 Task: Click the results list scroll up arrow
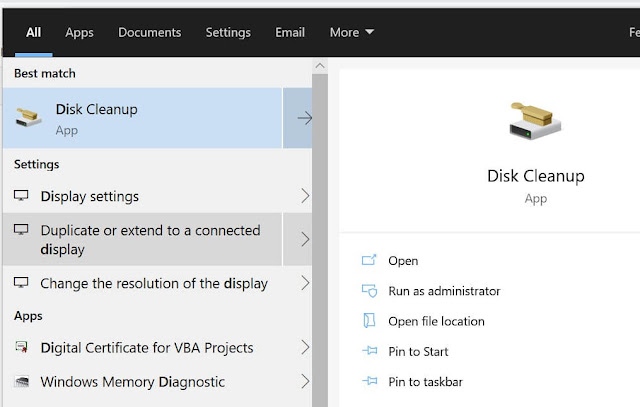320,66
